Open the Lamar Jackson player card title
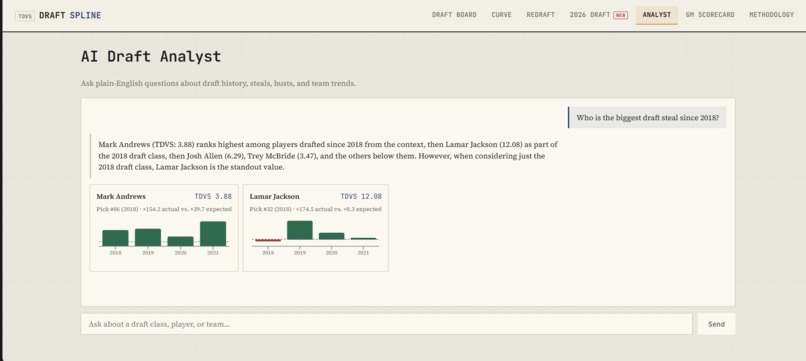806x361 pixels. tap(274, 196)
